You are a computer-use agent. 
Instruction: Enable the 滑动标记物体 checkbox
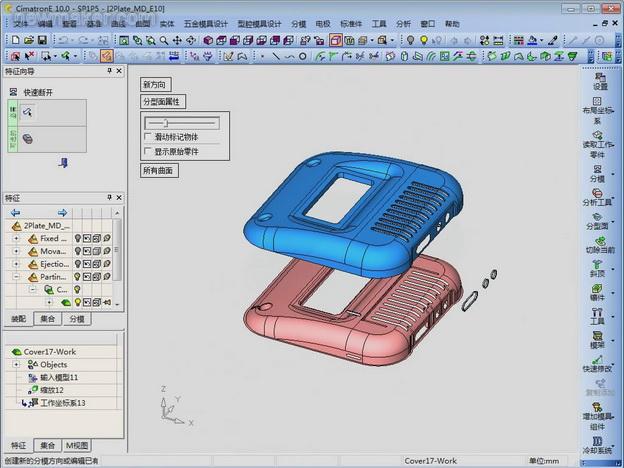[148, 137]
